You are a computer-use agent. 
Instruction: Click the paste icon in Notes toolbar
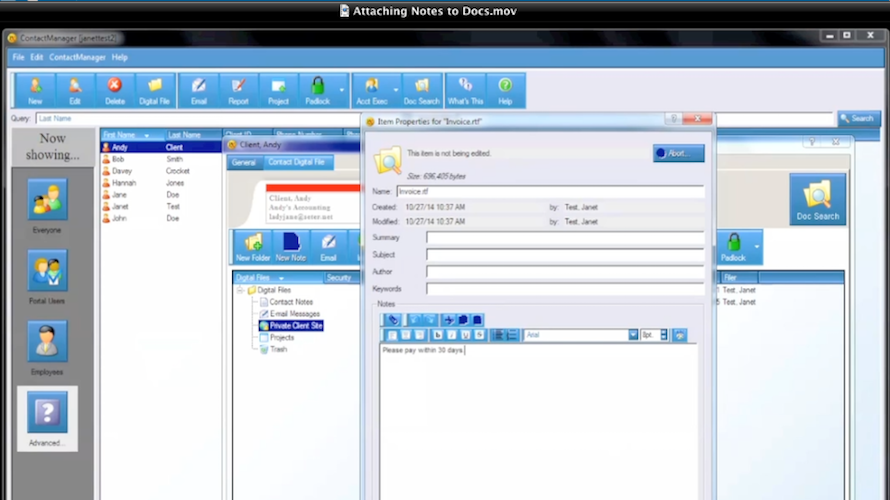coord(477,320)
